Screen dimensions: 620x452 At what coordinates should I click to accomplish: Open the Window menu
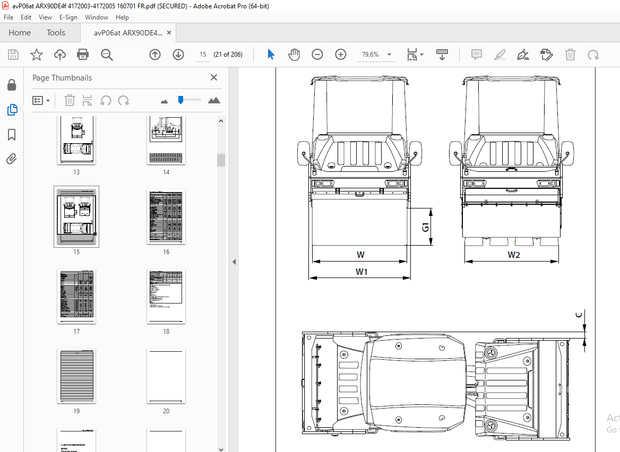[96, 17]
